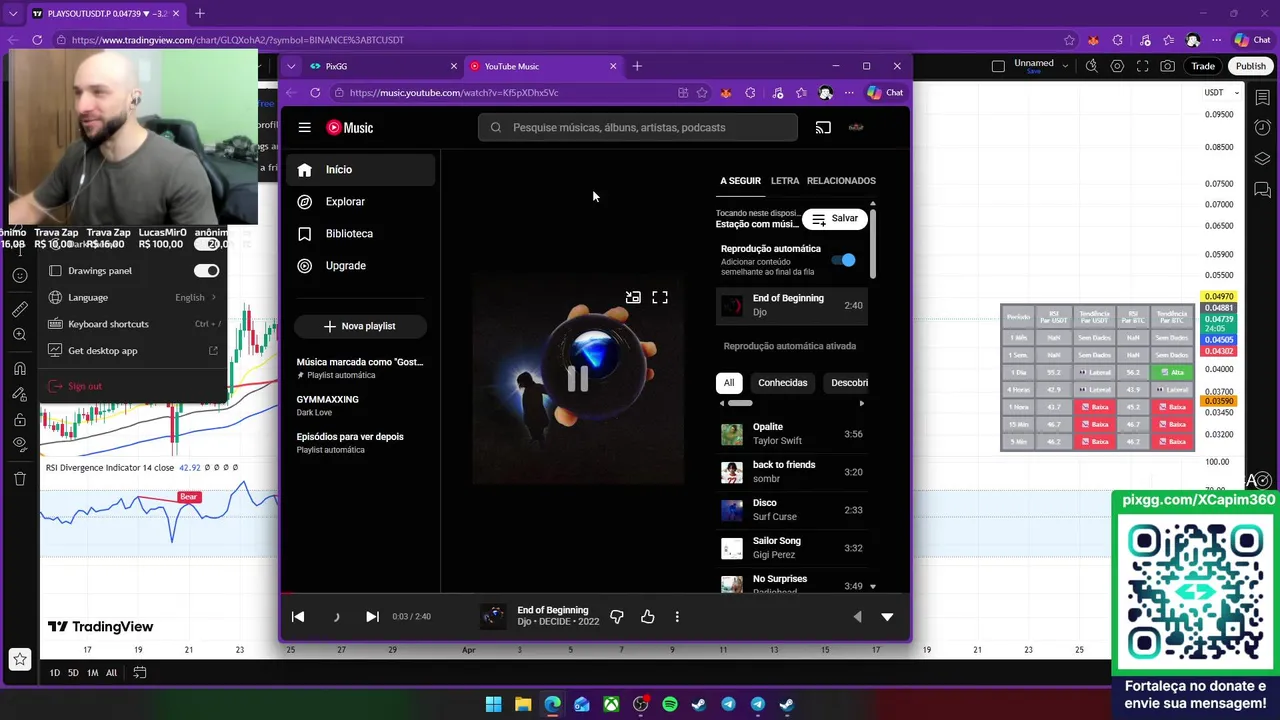Open the miniplayer from the album art
1280x720 pixels.
[x=633, y=297]
